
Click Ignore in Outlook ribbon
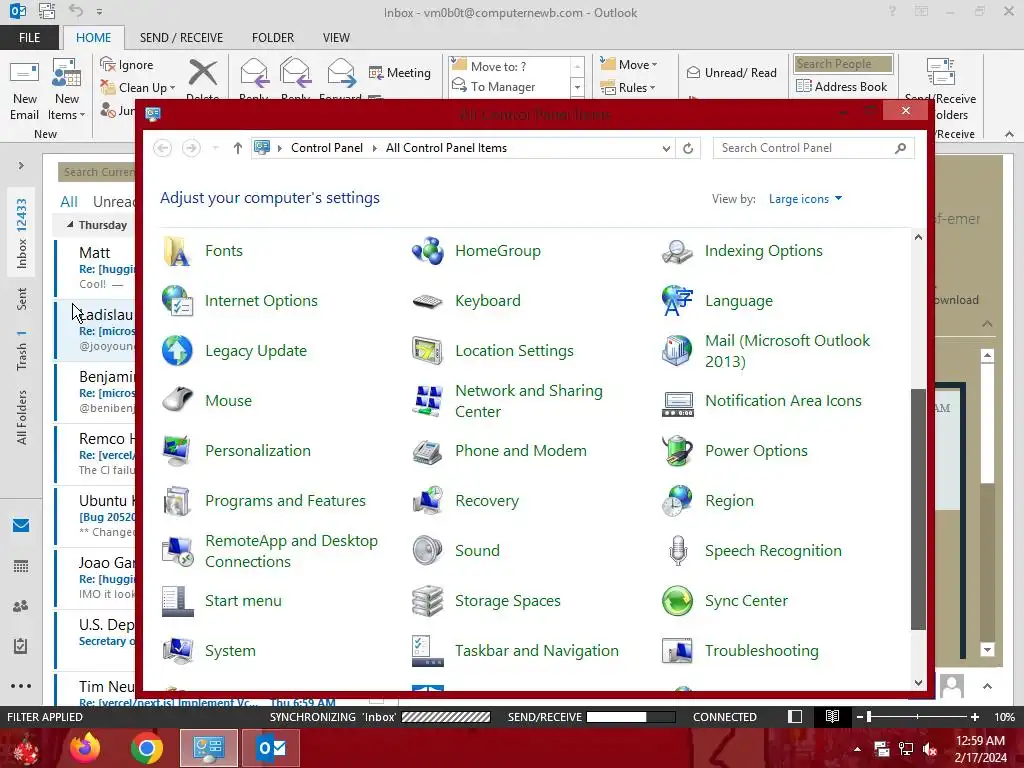[x=127, y=65]
